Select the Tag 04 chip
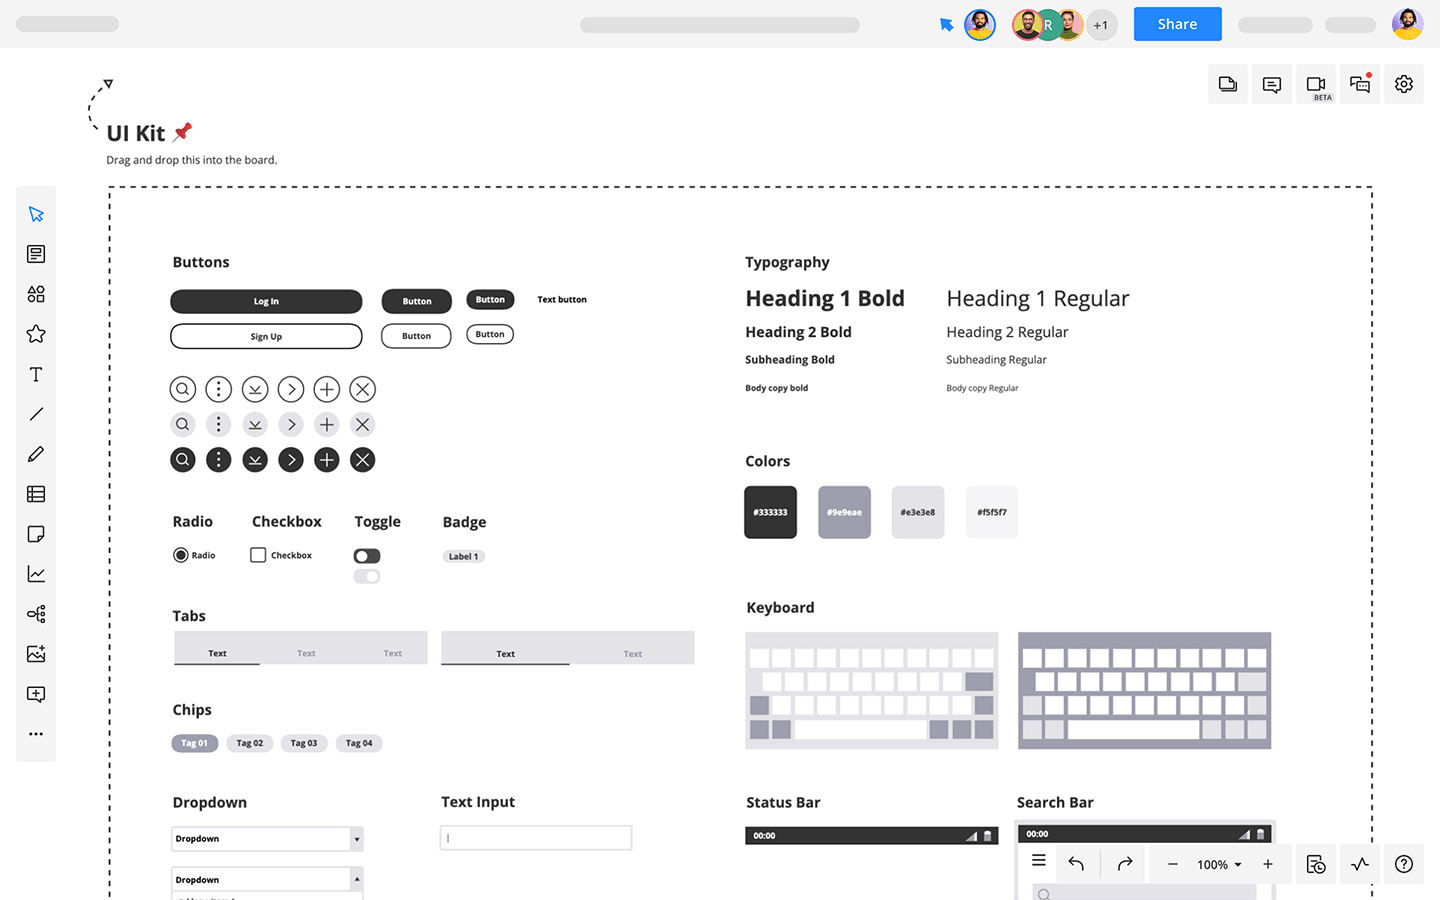The width and height of the screenshot is (1440, 900). pos(359,743)
